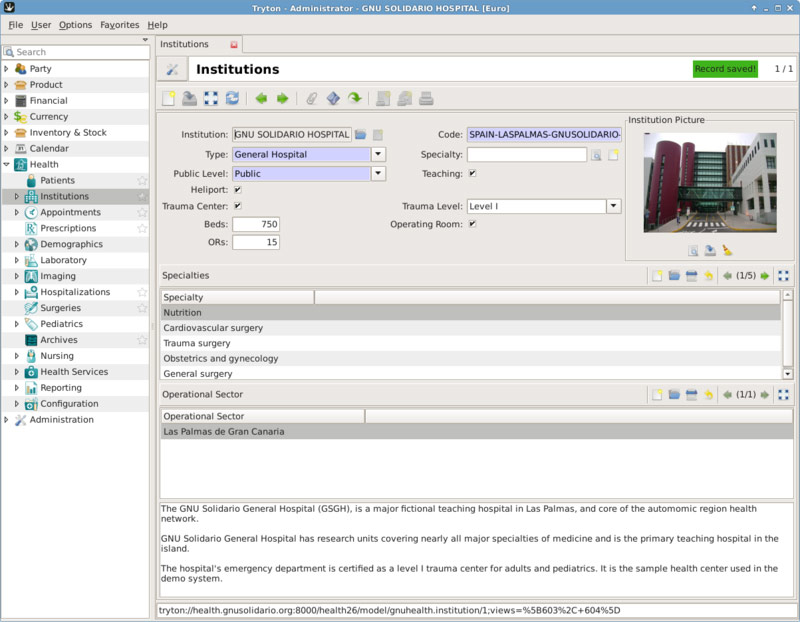The image size is (800, 622).
Task: Go to next specialty with green forward arrow
Action: (765, 275)
